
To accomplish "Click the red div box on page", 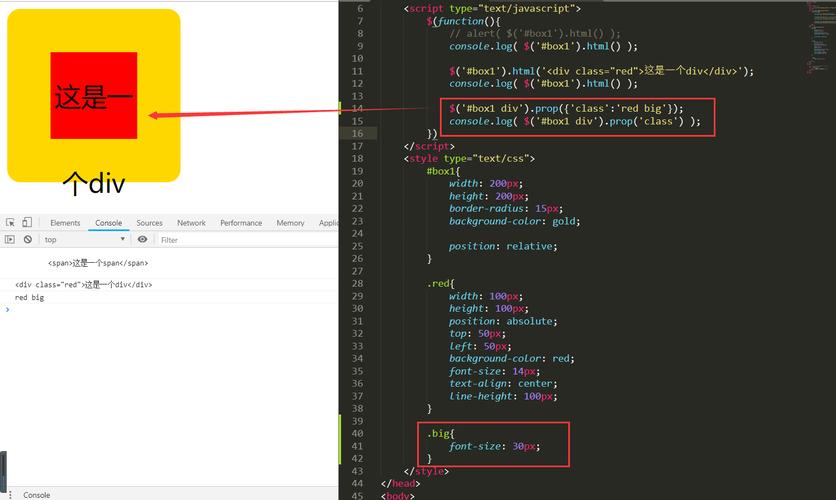I will tap(93, 96).
